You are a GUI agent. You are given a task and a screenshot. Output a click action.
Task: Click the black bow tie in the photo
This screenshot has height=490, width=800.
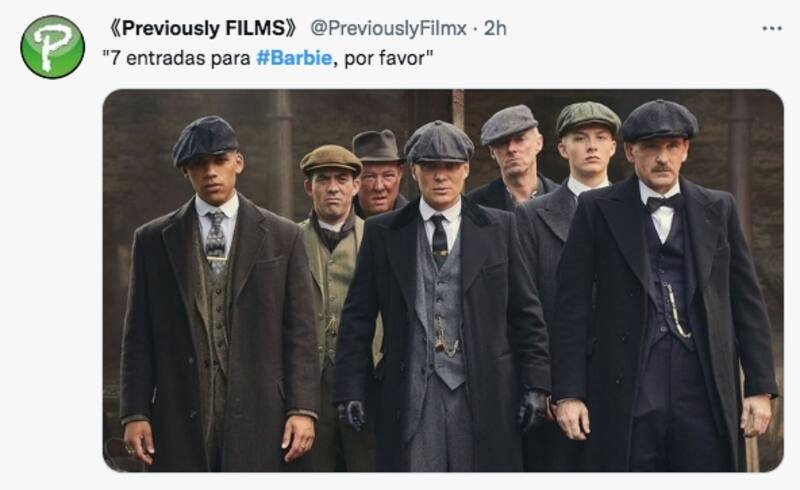tap(664, 202)
